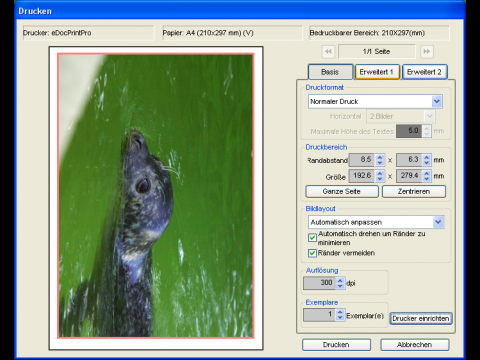The image size is (480, 360).
Task: Open Drucker einrichten printer setup
Action: point(421,319)
